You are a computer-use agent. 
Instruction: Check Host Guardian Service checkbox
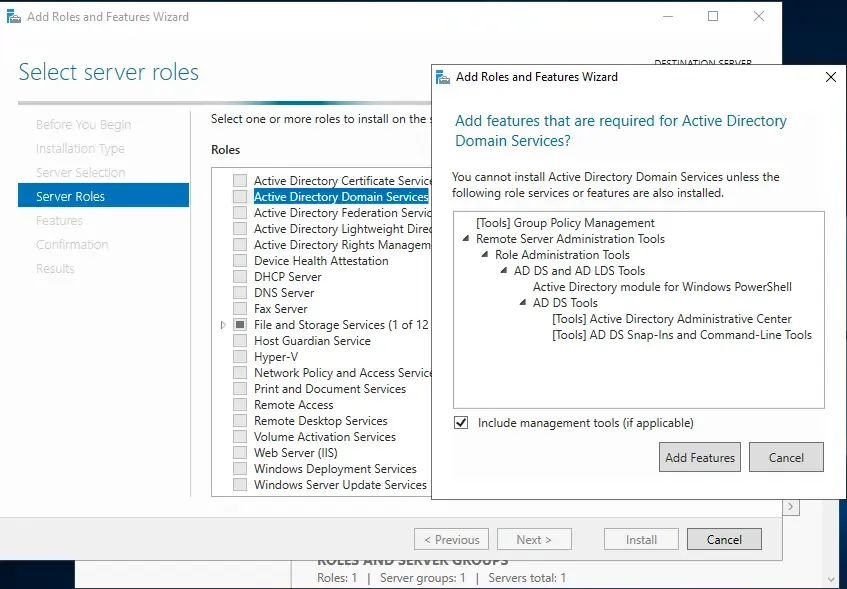(x=240, y=340)
